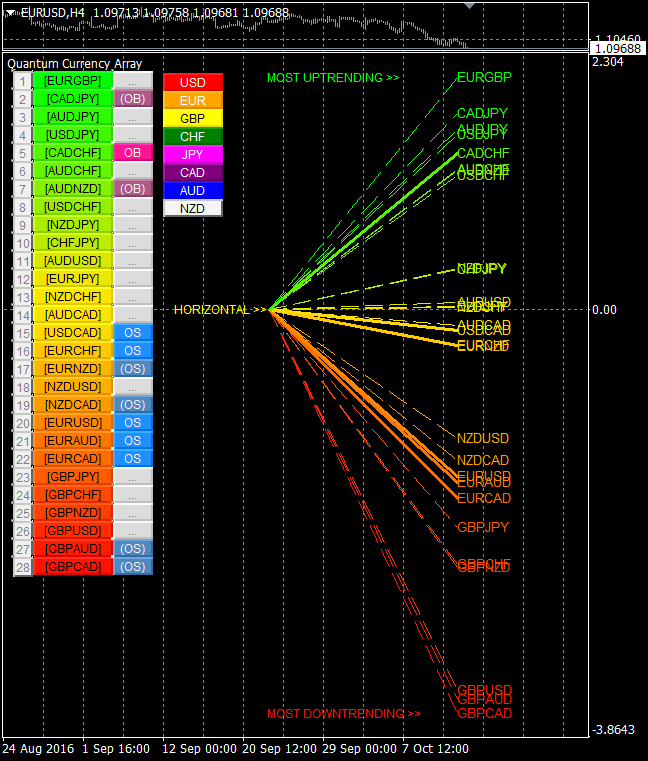Click the NZD currency filter button
The image size is (648, 761).
193,208
